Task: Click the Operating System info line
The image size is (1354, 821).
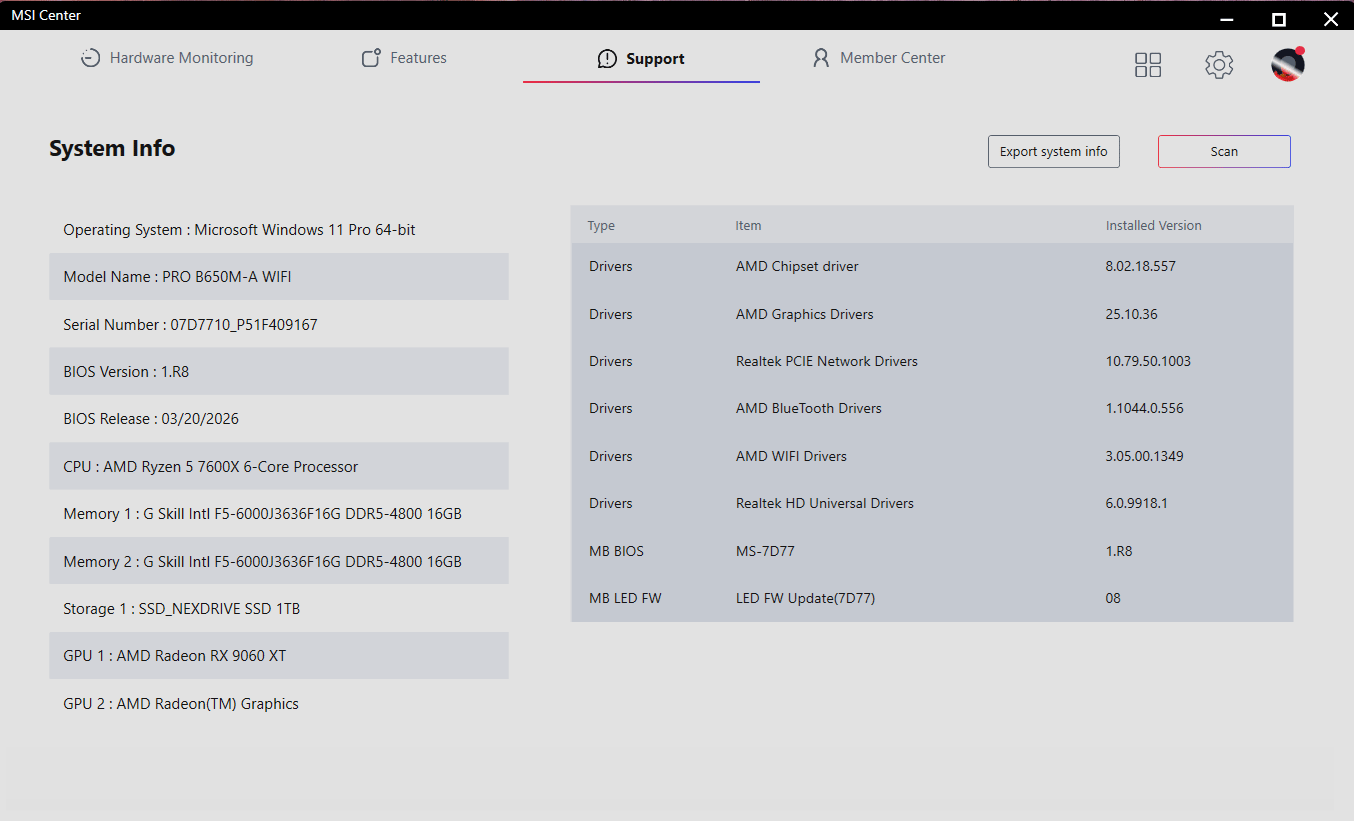Action: click(279, 230)
